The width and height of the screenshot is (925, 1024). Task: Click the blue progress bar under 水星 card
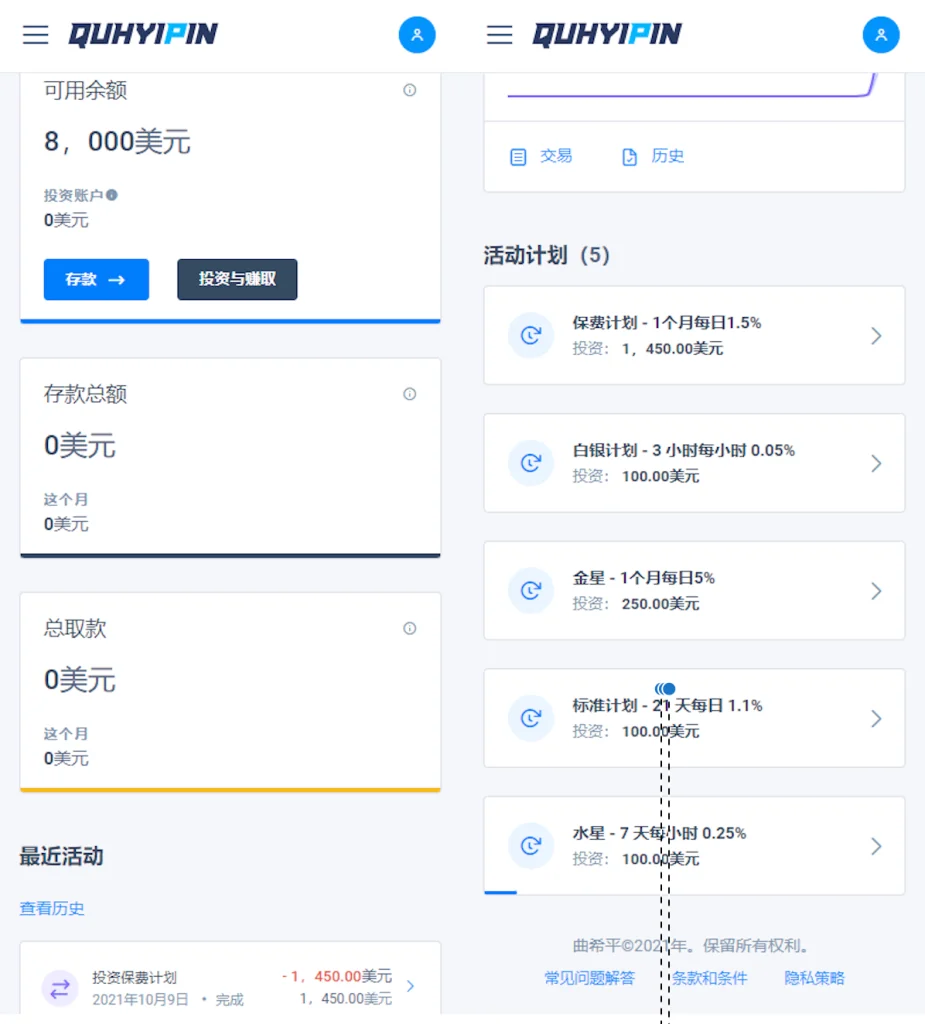(500, 891)
